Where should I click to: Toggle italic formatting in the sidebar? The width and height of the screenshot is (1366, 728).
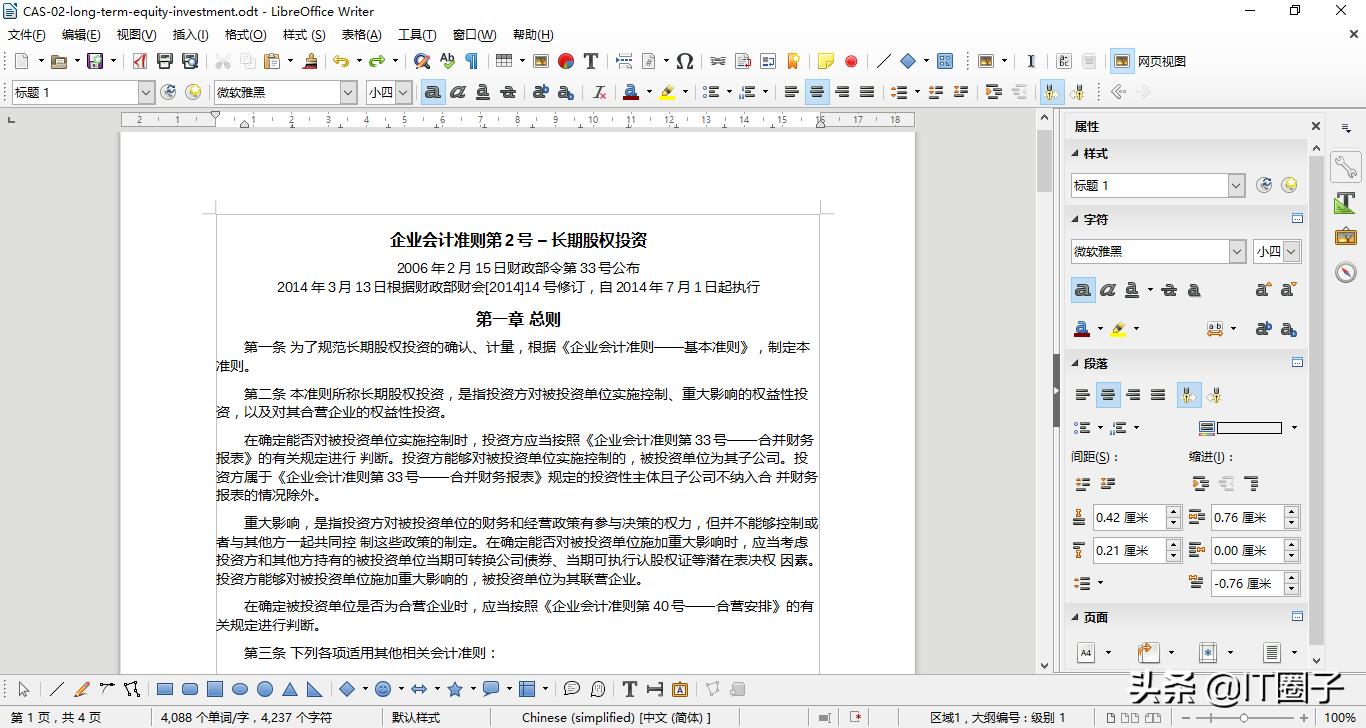coord(1108,289)
